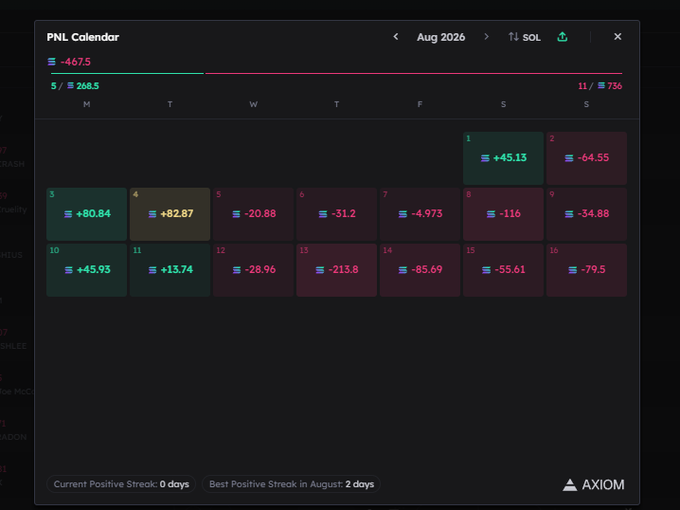The image size is (680, 510).
Task: Open August 3 day with +80.84
Action: click(x=87, y=214)
